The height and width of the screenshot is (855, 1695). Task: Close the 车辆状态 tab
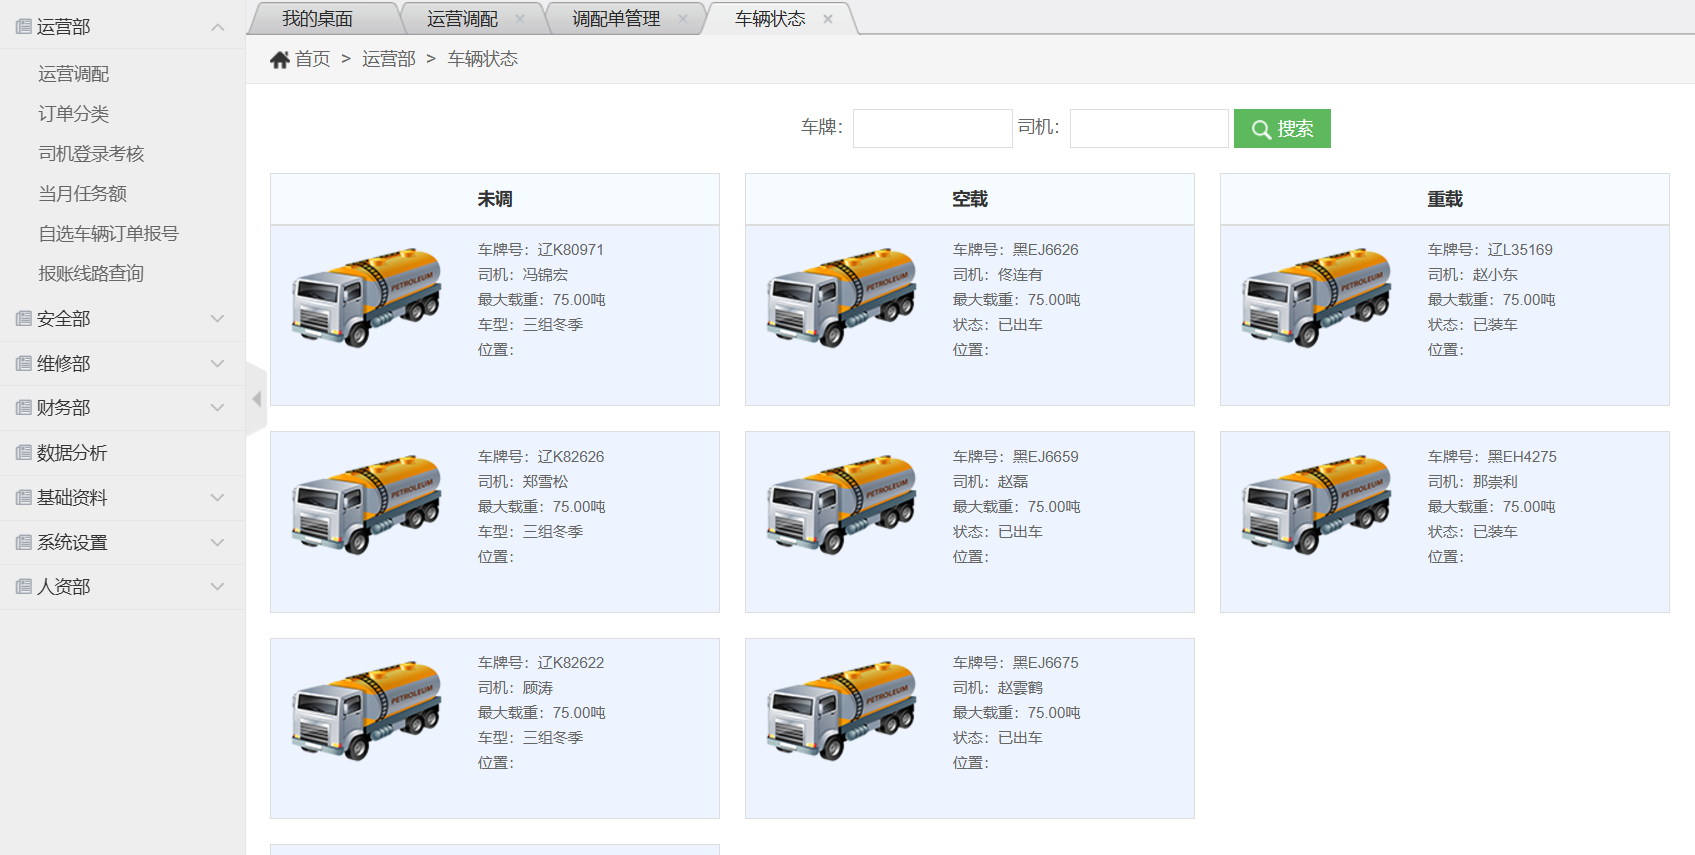[828, 19]
